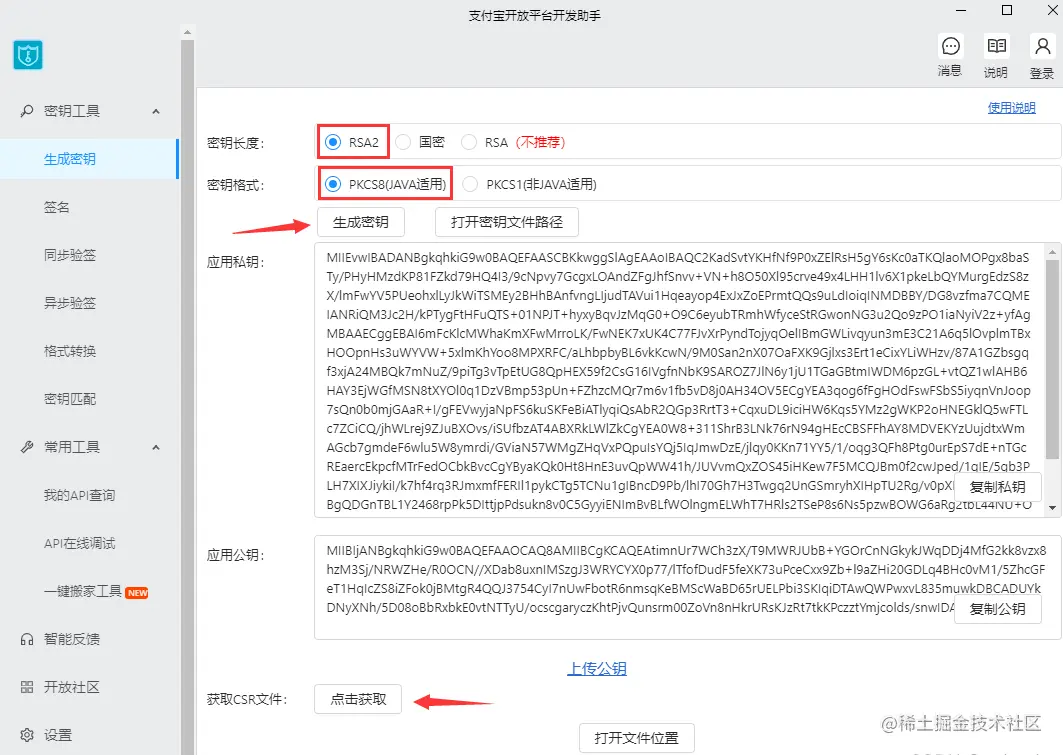Click the Alipay shield logo icon
Screen dimensions: 1063x755
point(28,55)
